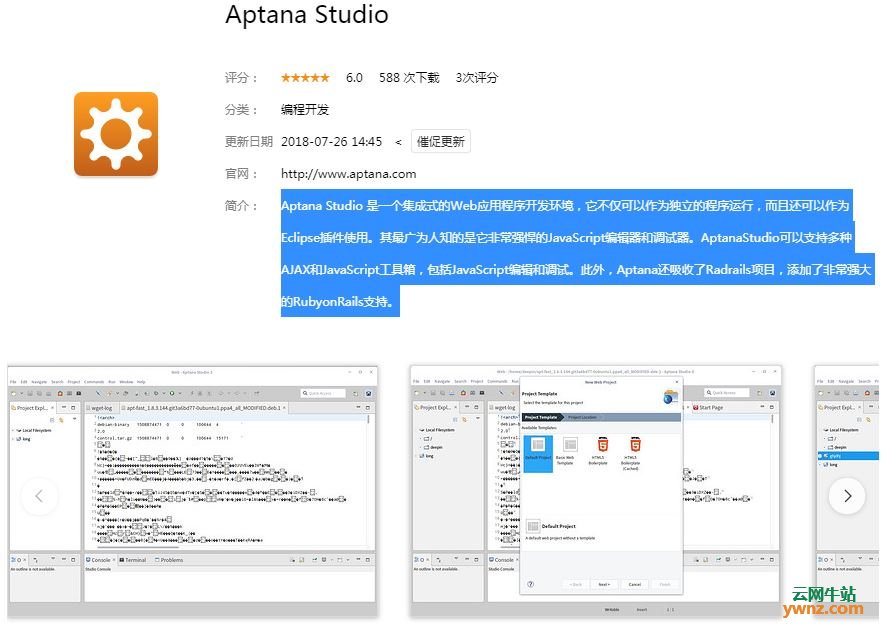The width and height of the screenshot is (883, 624).
Task: Open the first screenshot showing wget-log editor
Action: tap(192, 492)
